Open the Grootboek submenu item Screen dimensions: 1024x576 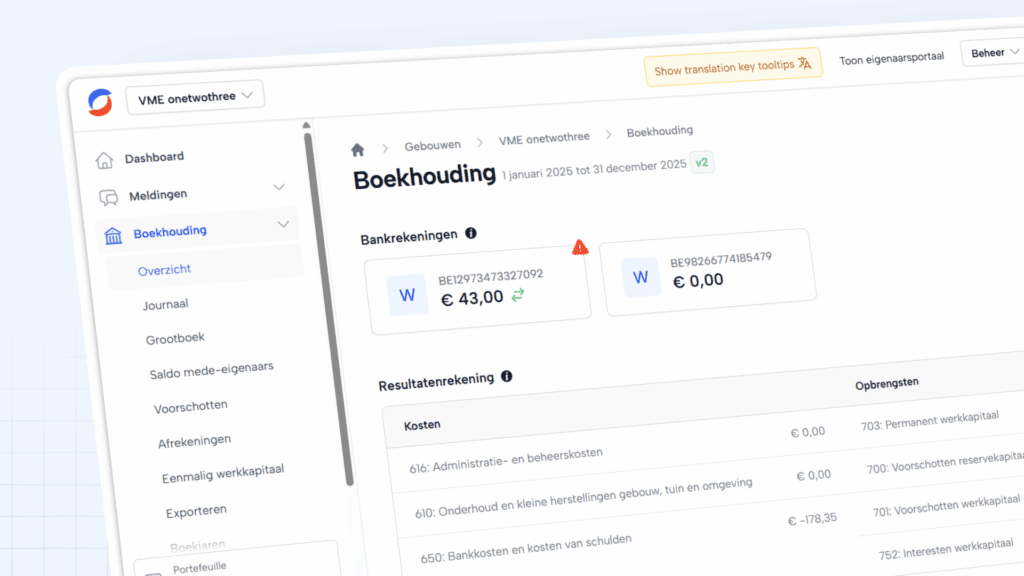(175, 338)
